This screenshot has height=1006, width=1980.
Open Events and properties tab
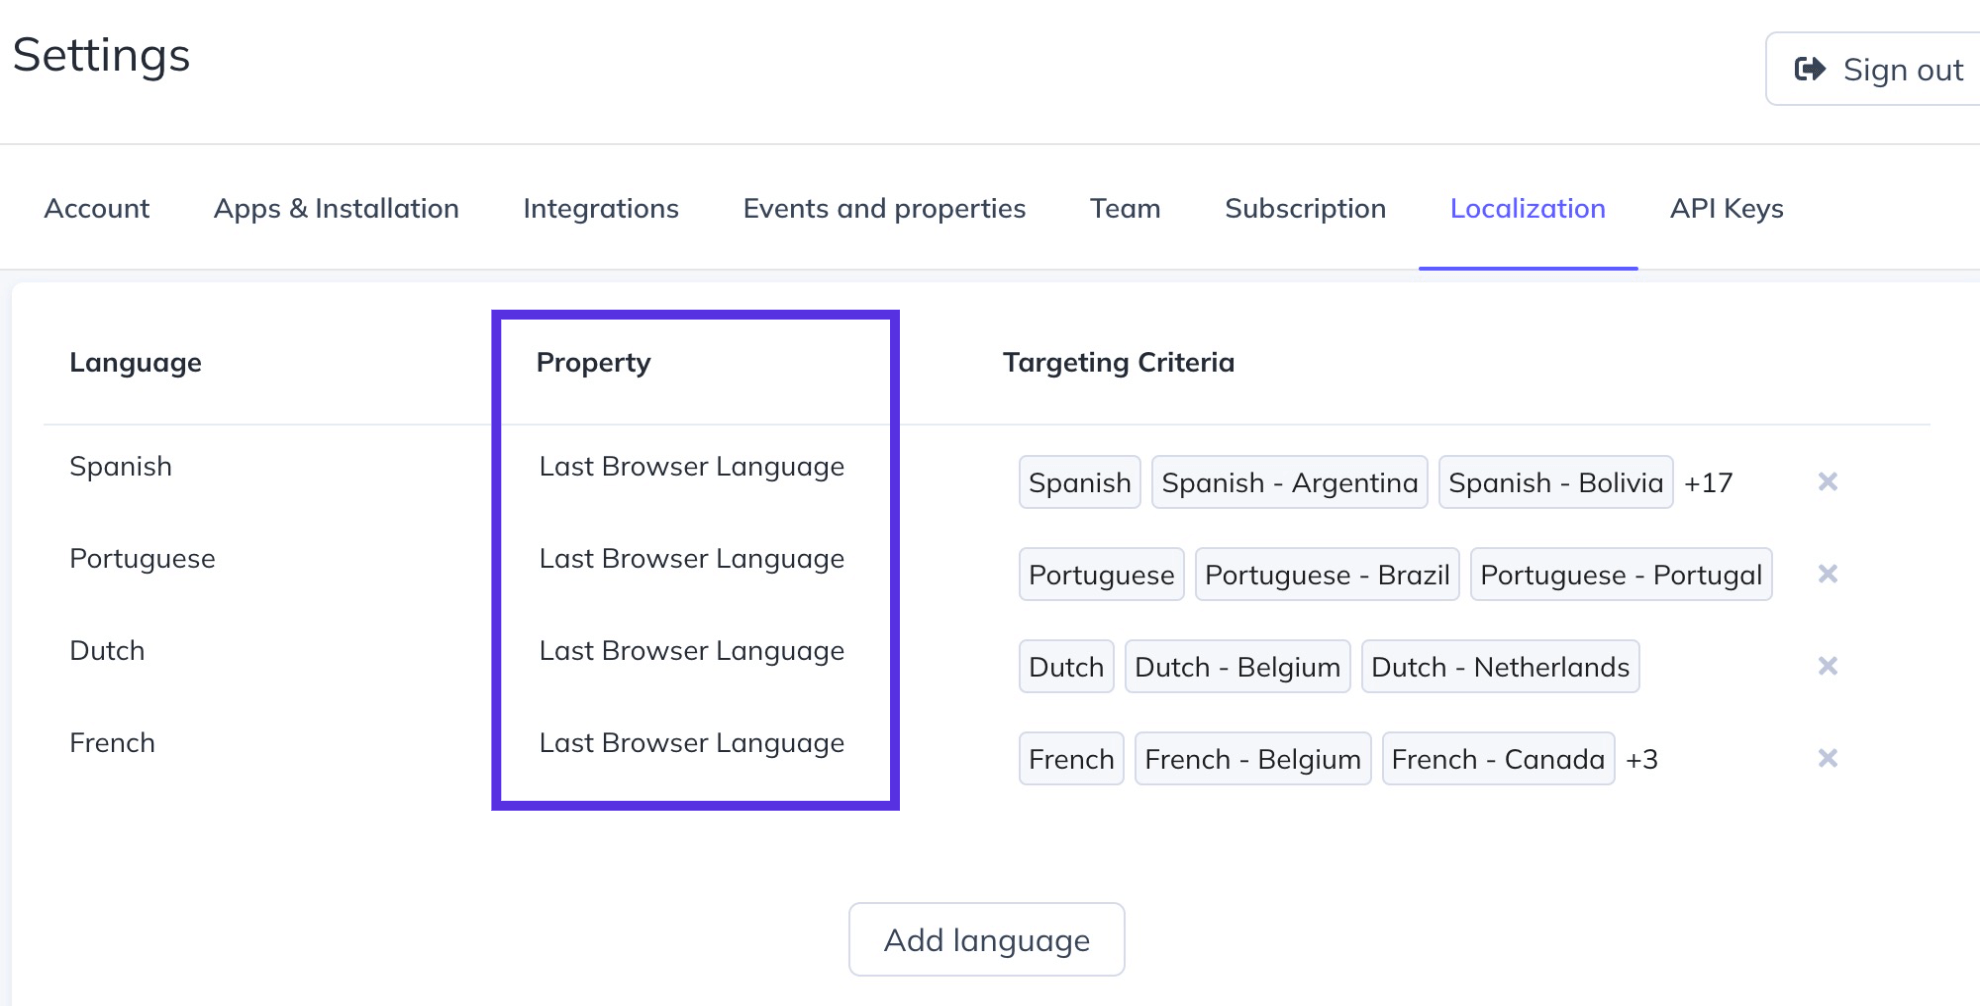click(884, 208)
